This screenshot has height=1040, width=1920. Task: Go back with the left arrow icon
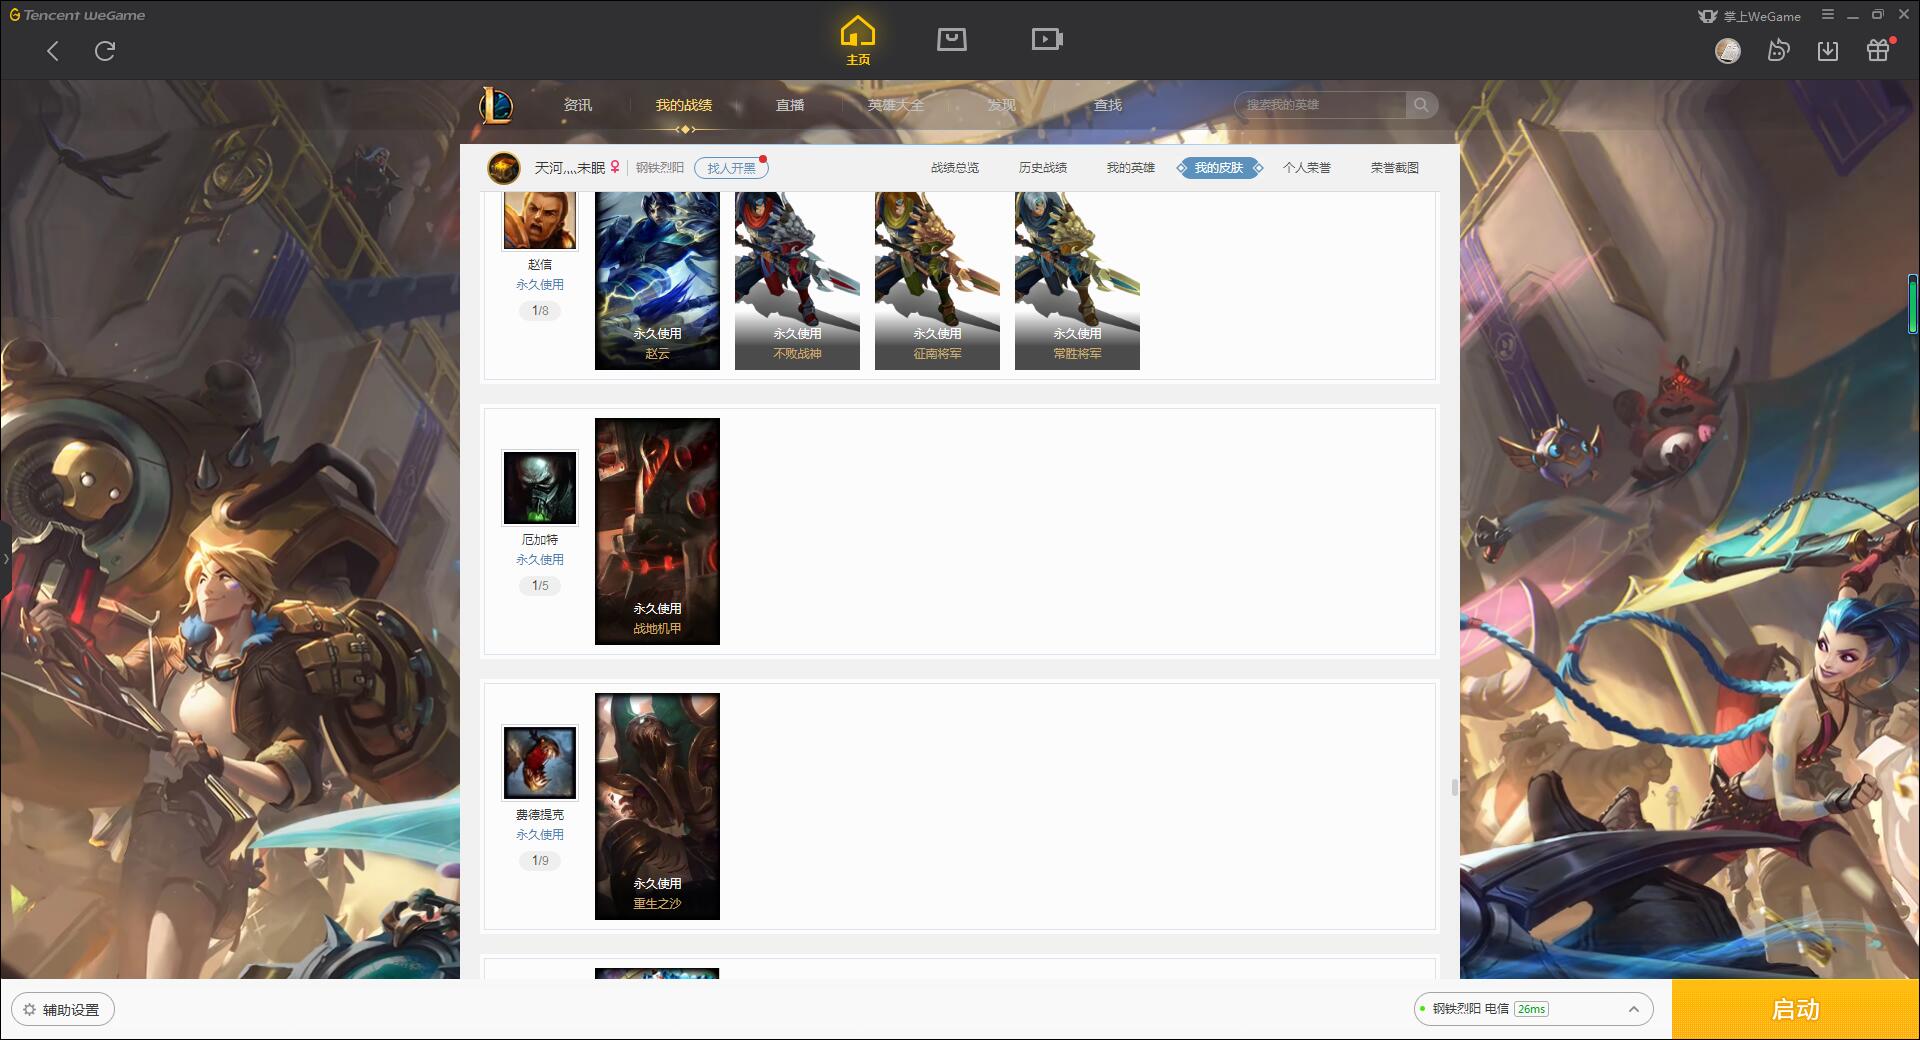(x=53, y=51)
